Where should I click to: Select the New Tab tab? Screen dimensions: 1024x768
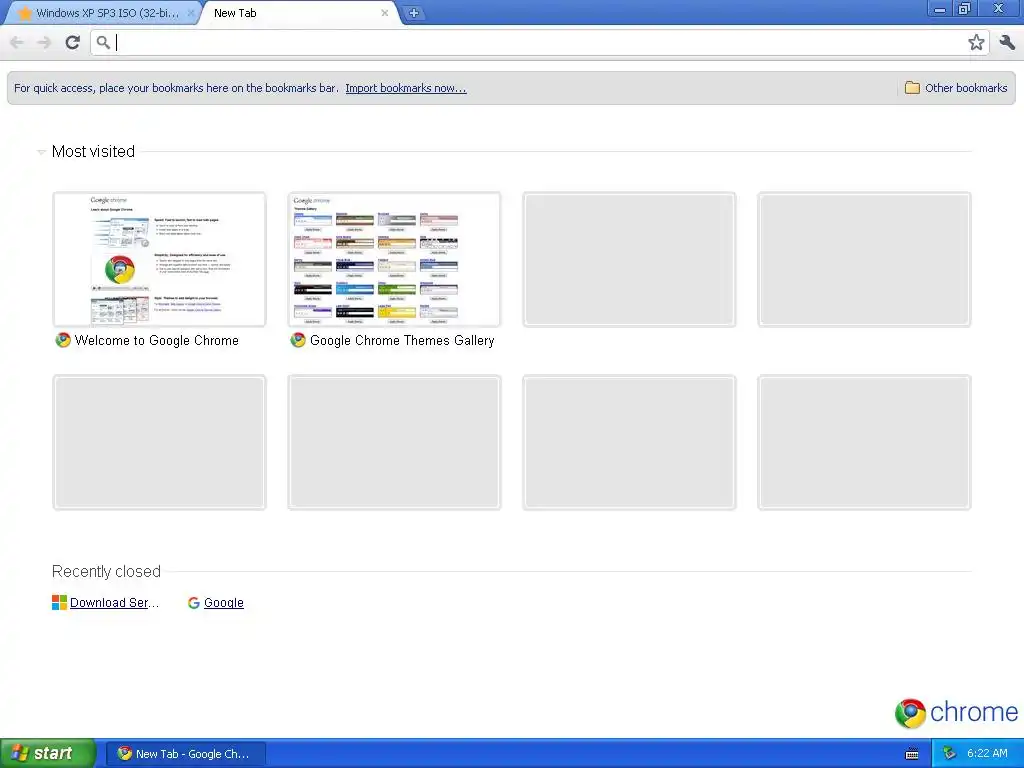point(300,12)
